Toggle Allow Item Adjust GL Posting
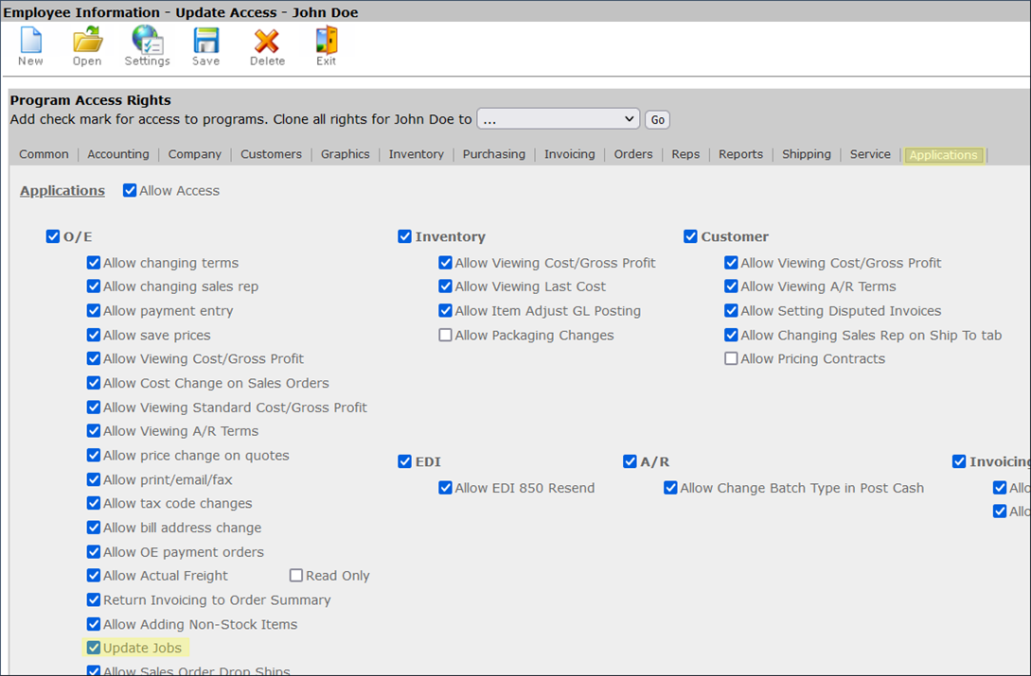This screenshot has height=676, width=1031. (445, 310)
